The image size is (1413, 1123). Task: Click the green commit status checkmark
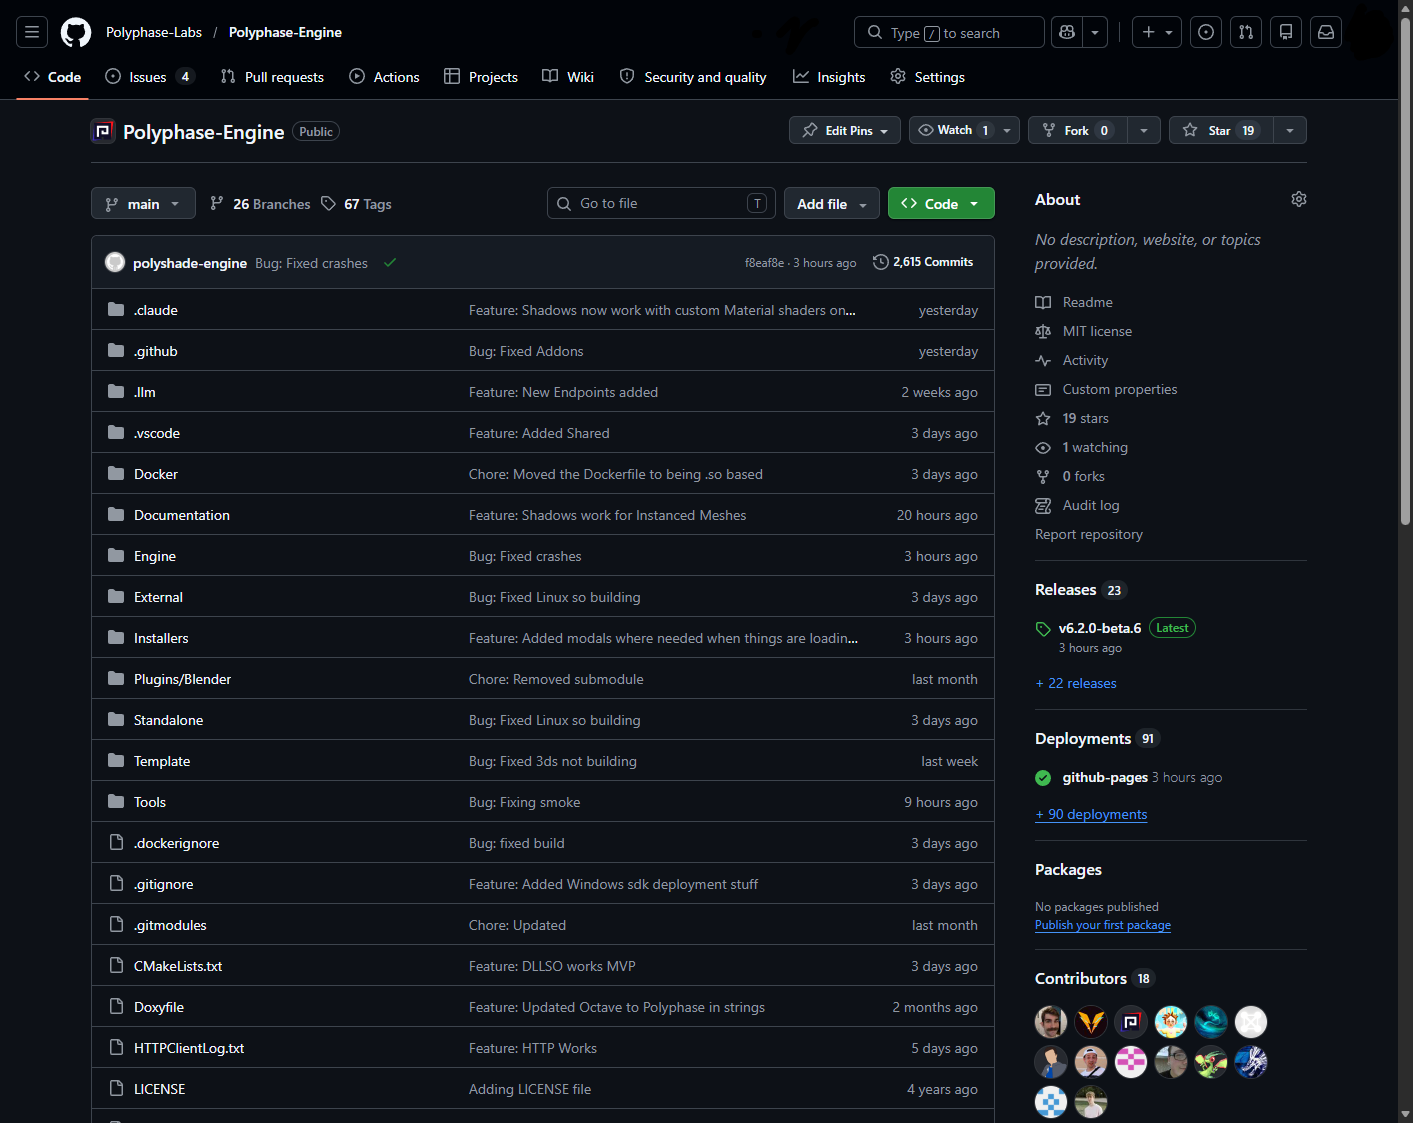click(390, 263)
